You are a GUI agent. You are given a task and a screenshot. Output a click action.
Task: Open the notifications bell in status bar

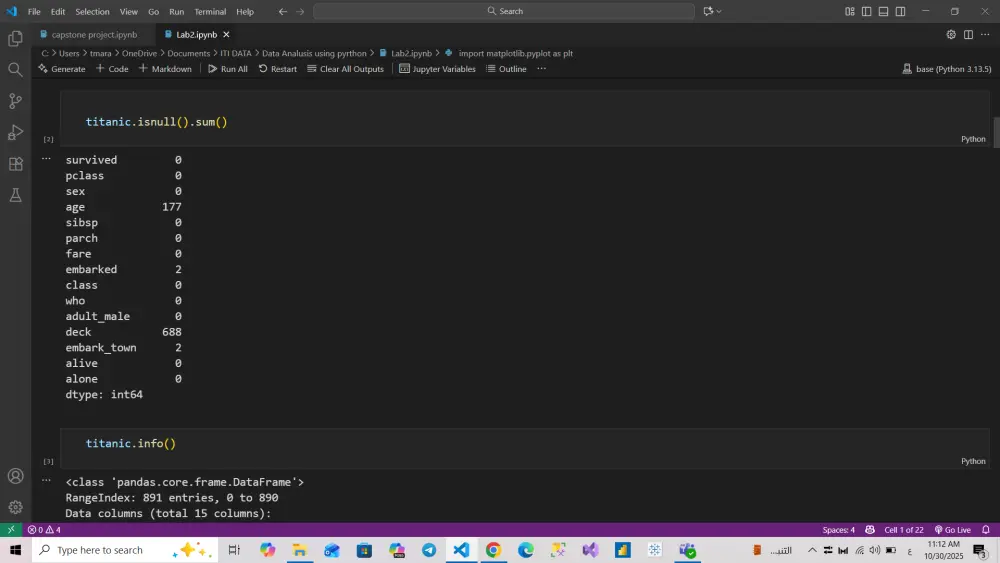[986, 530]
